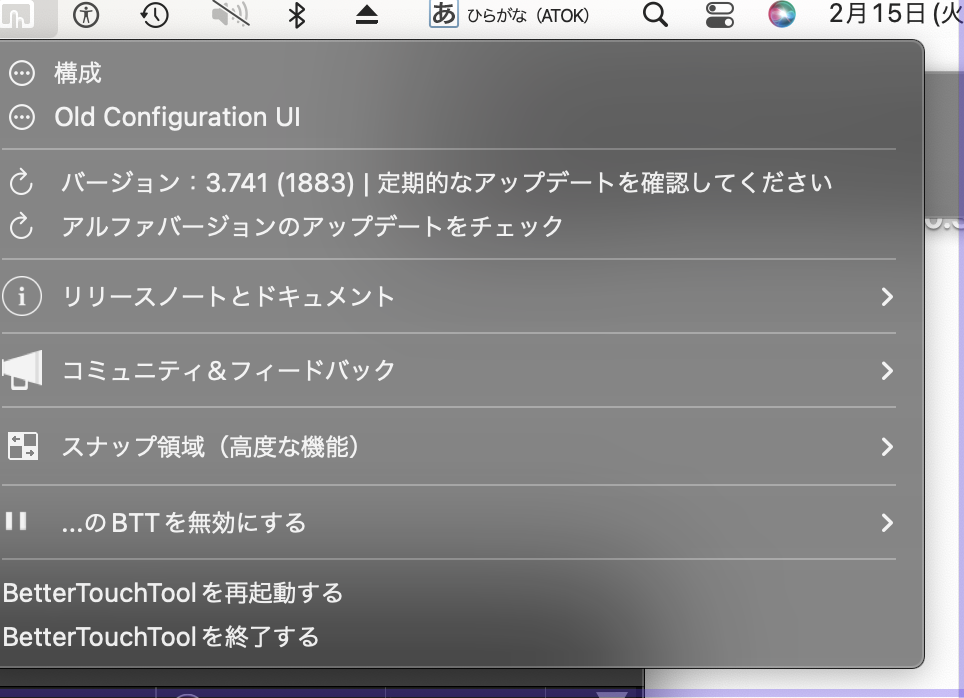The width and height of the screenshot is (964, 698).
Task: Click megaphone icon beside コミュニティ＆フィードバック
Action: [22, 370]
